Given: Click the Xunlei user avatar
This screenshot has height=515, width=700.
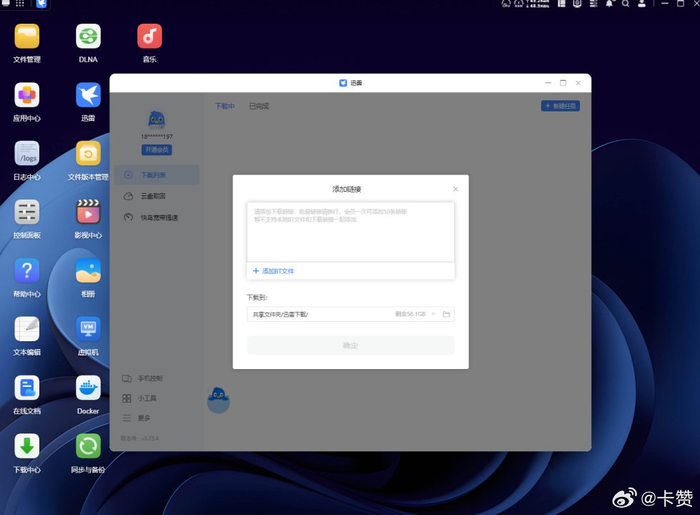Looking at the screenshot, I should [x=156, y=120].
